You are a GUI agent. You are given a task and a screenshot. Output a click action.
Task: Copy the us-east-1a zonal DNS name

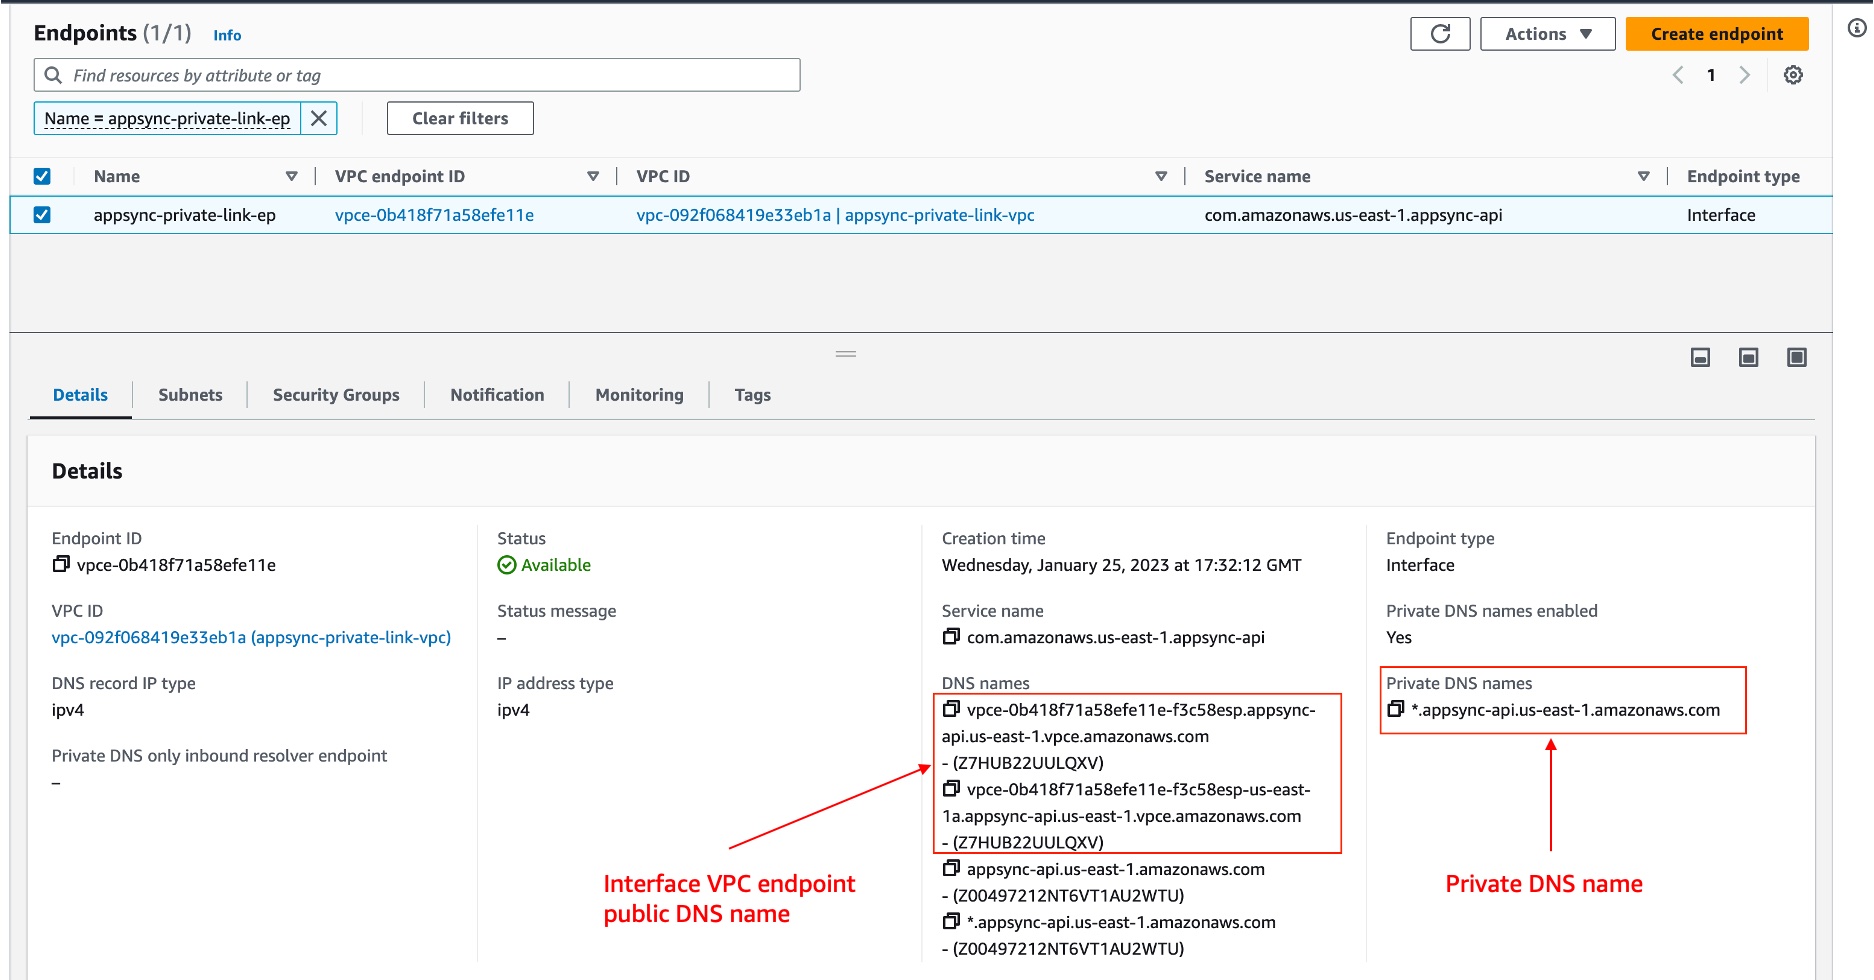click(951, 788)
